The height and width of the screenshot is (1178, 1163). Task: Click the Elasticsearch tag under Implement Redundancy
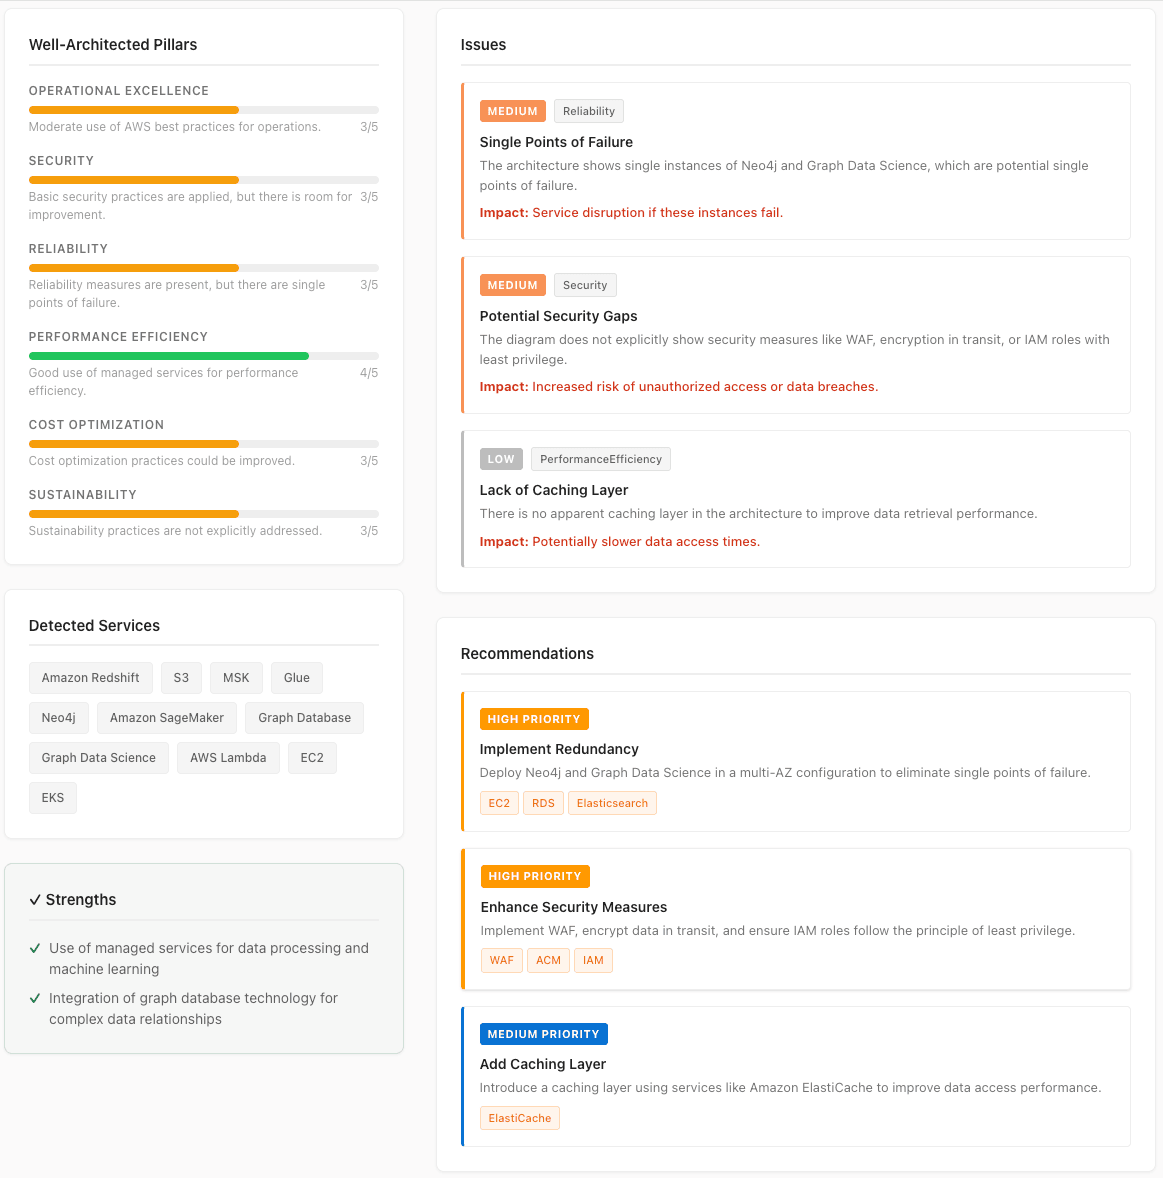coord(612,803)
